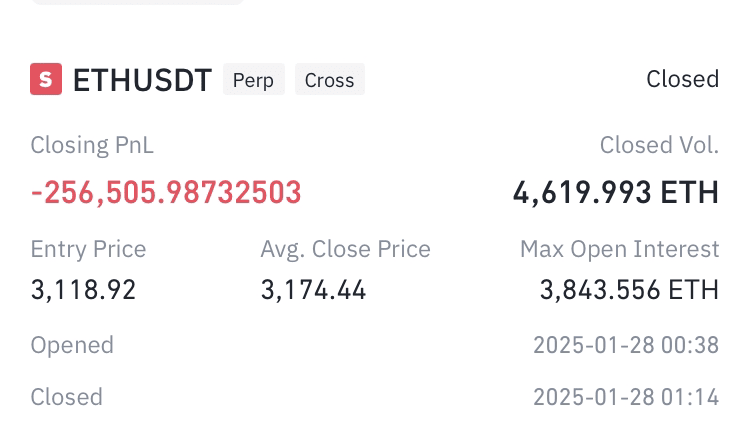Click the Closed row label at bottom

pos(66,397)
